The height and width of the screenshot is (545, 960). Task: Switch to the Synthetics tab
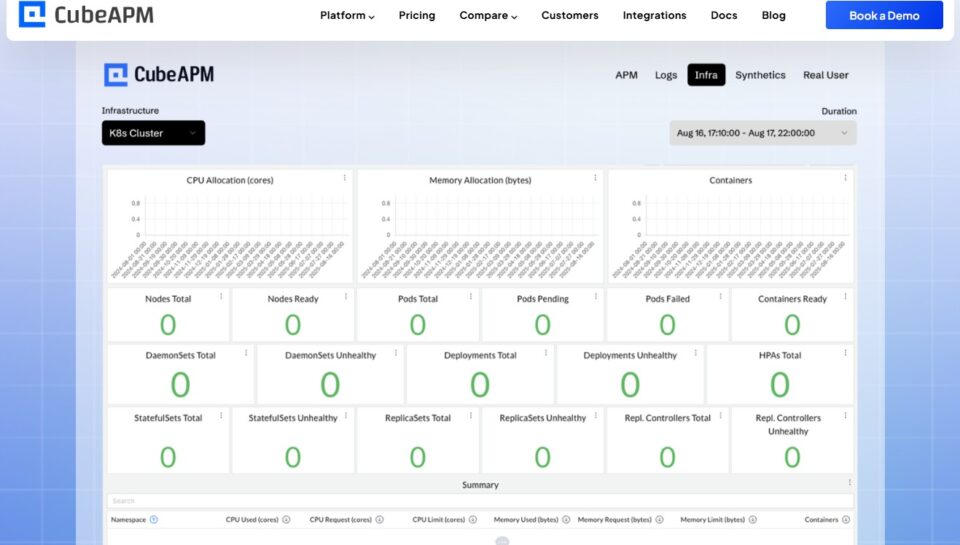(760, 75)
